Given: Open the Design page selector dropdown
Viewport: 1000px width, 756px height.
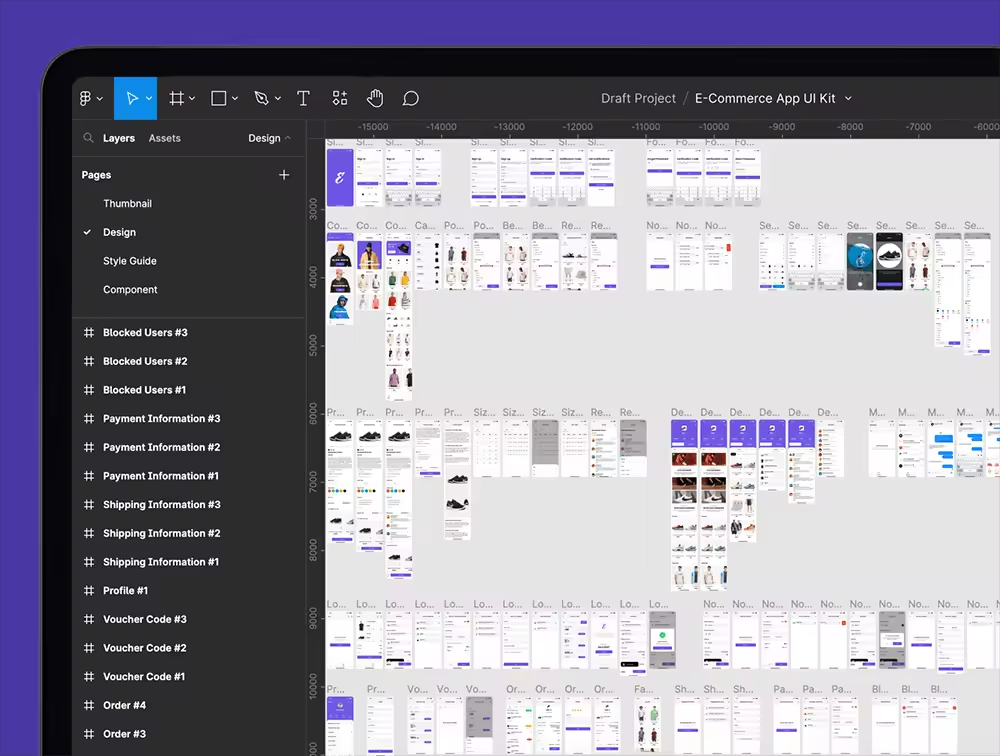Looking at the screenshot, I should point(269,138).
